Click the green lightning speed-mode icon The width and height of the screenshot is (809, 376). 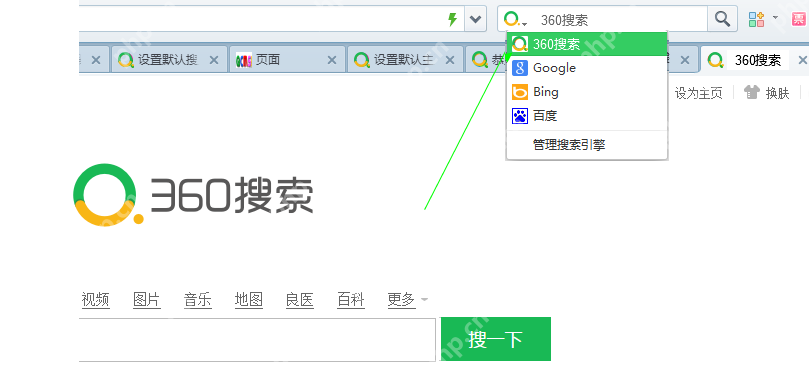452,20
